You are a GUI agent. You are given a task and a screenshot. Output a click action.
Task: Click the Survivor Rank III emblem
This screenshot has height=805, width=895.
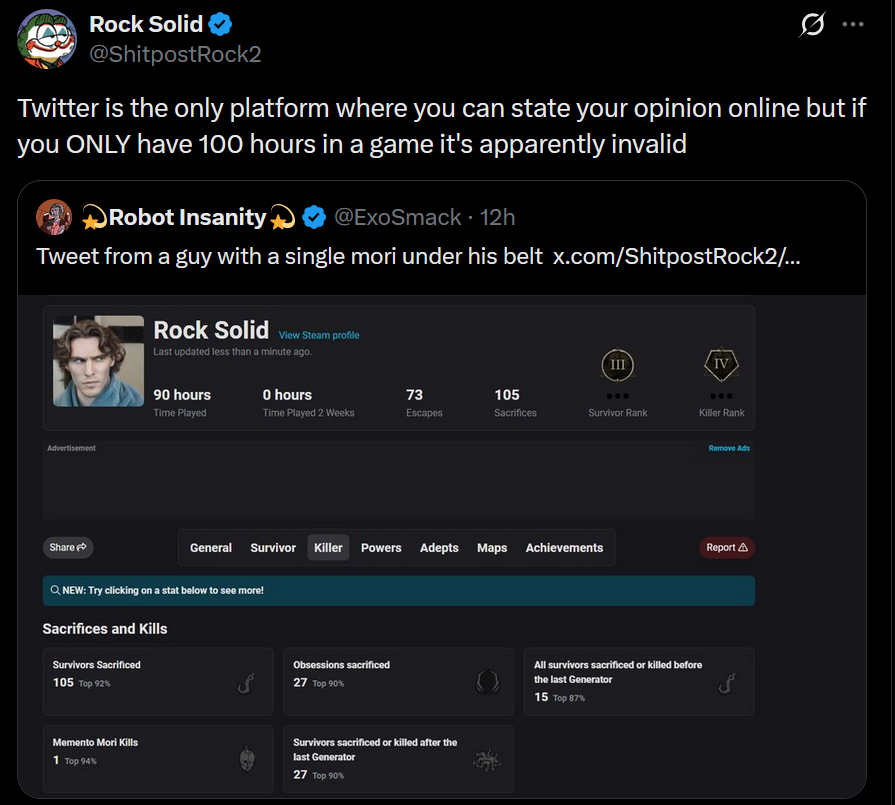tap(618, 364)
